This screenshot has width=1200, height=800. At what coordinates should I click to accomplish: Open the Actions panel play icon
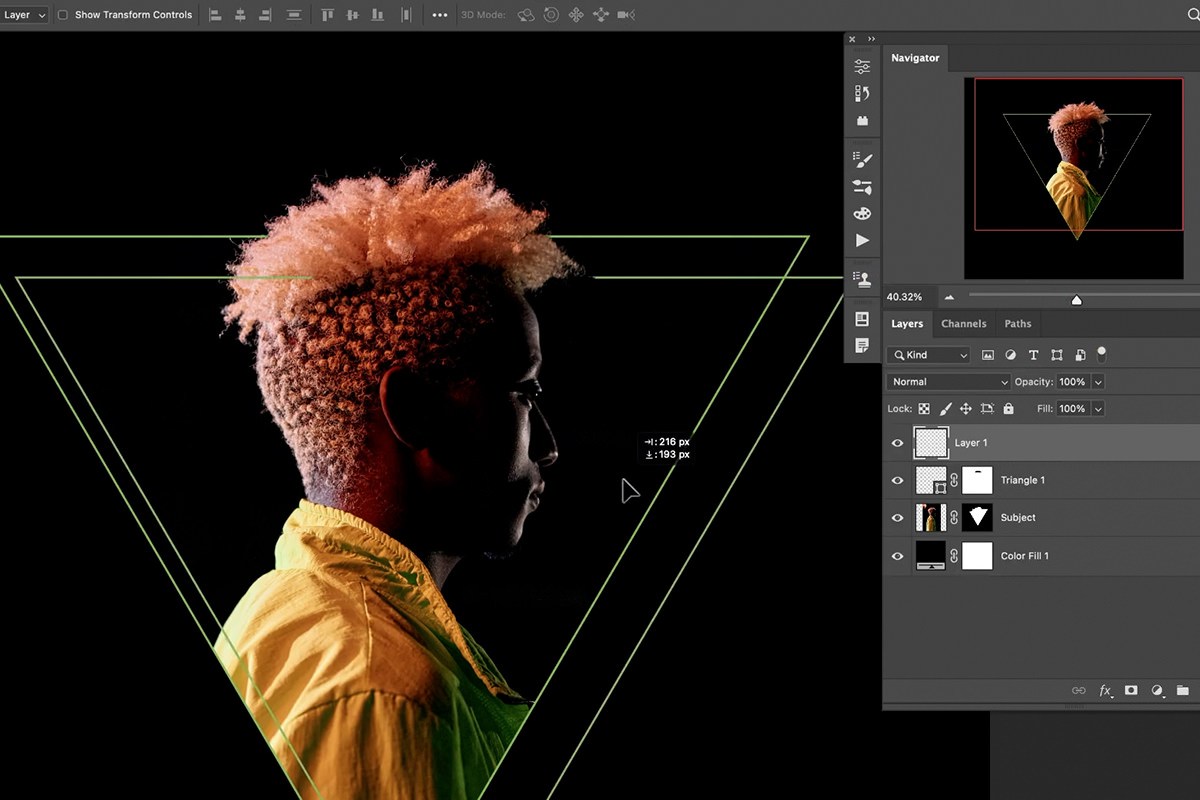click(x=862, y=240)
